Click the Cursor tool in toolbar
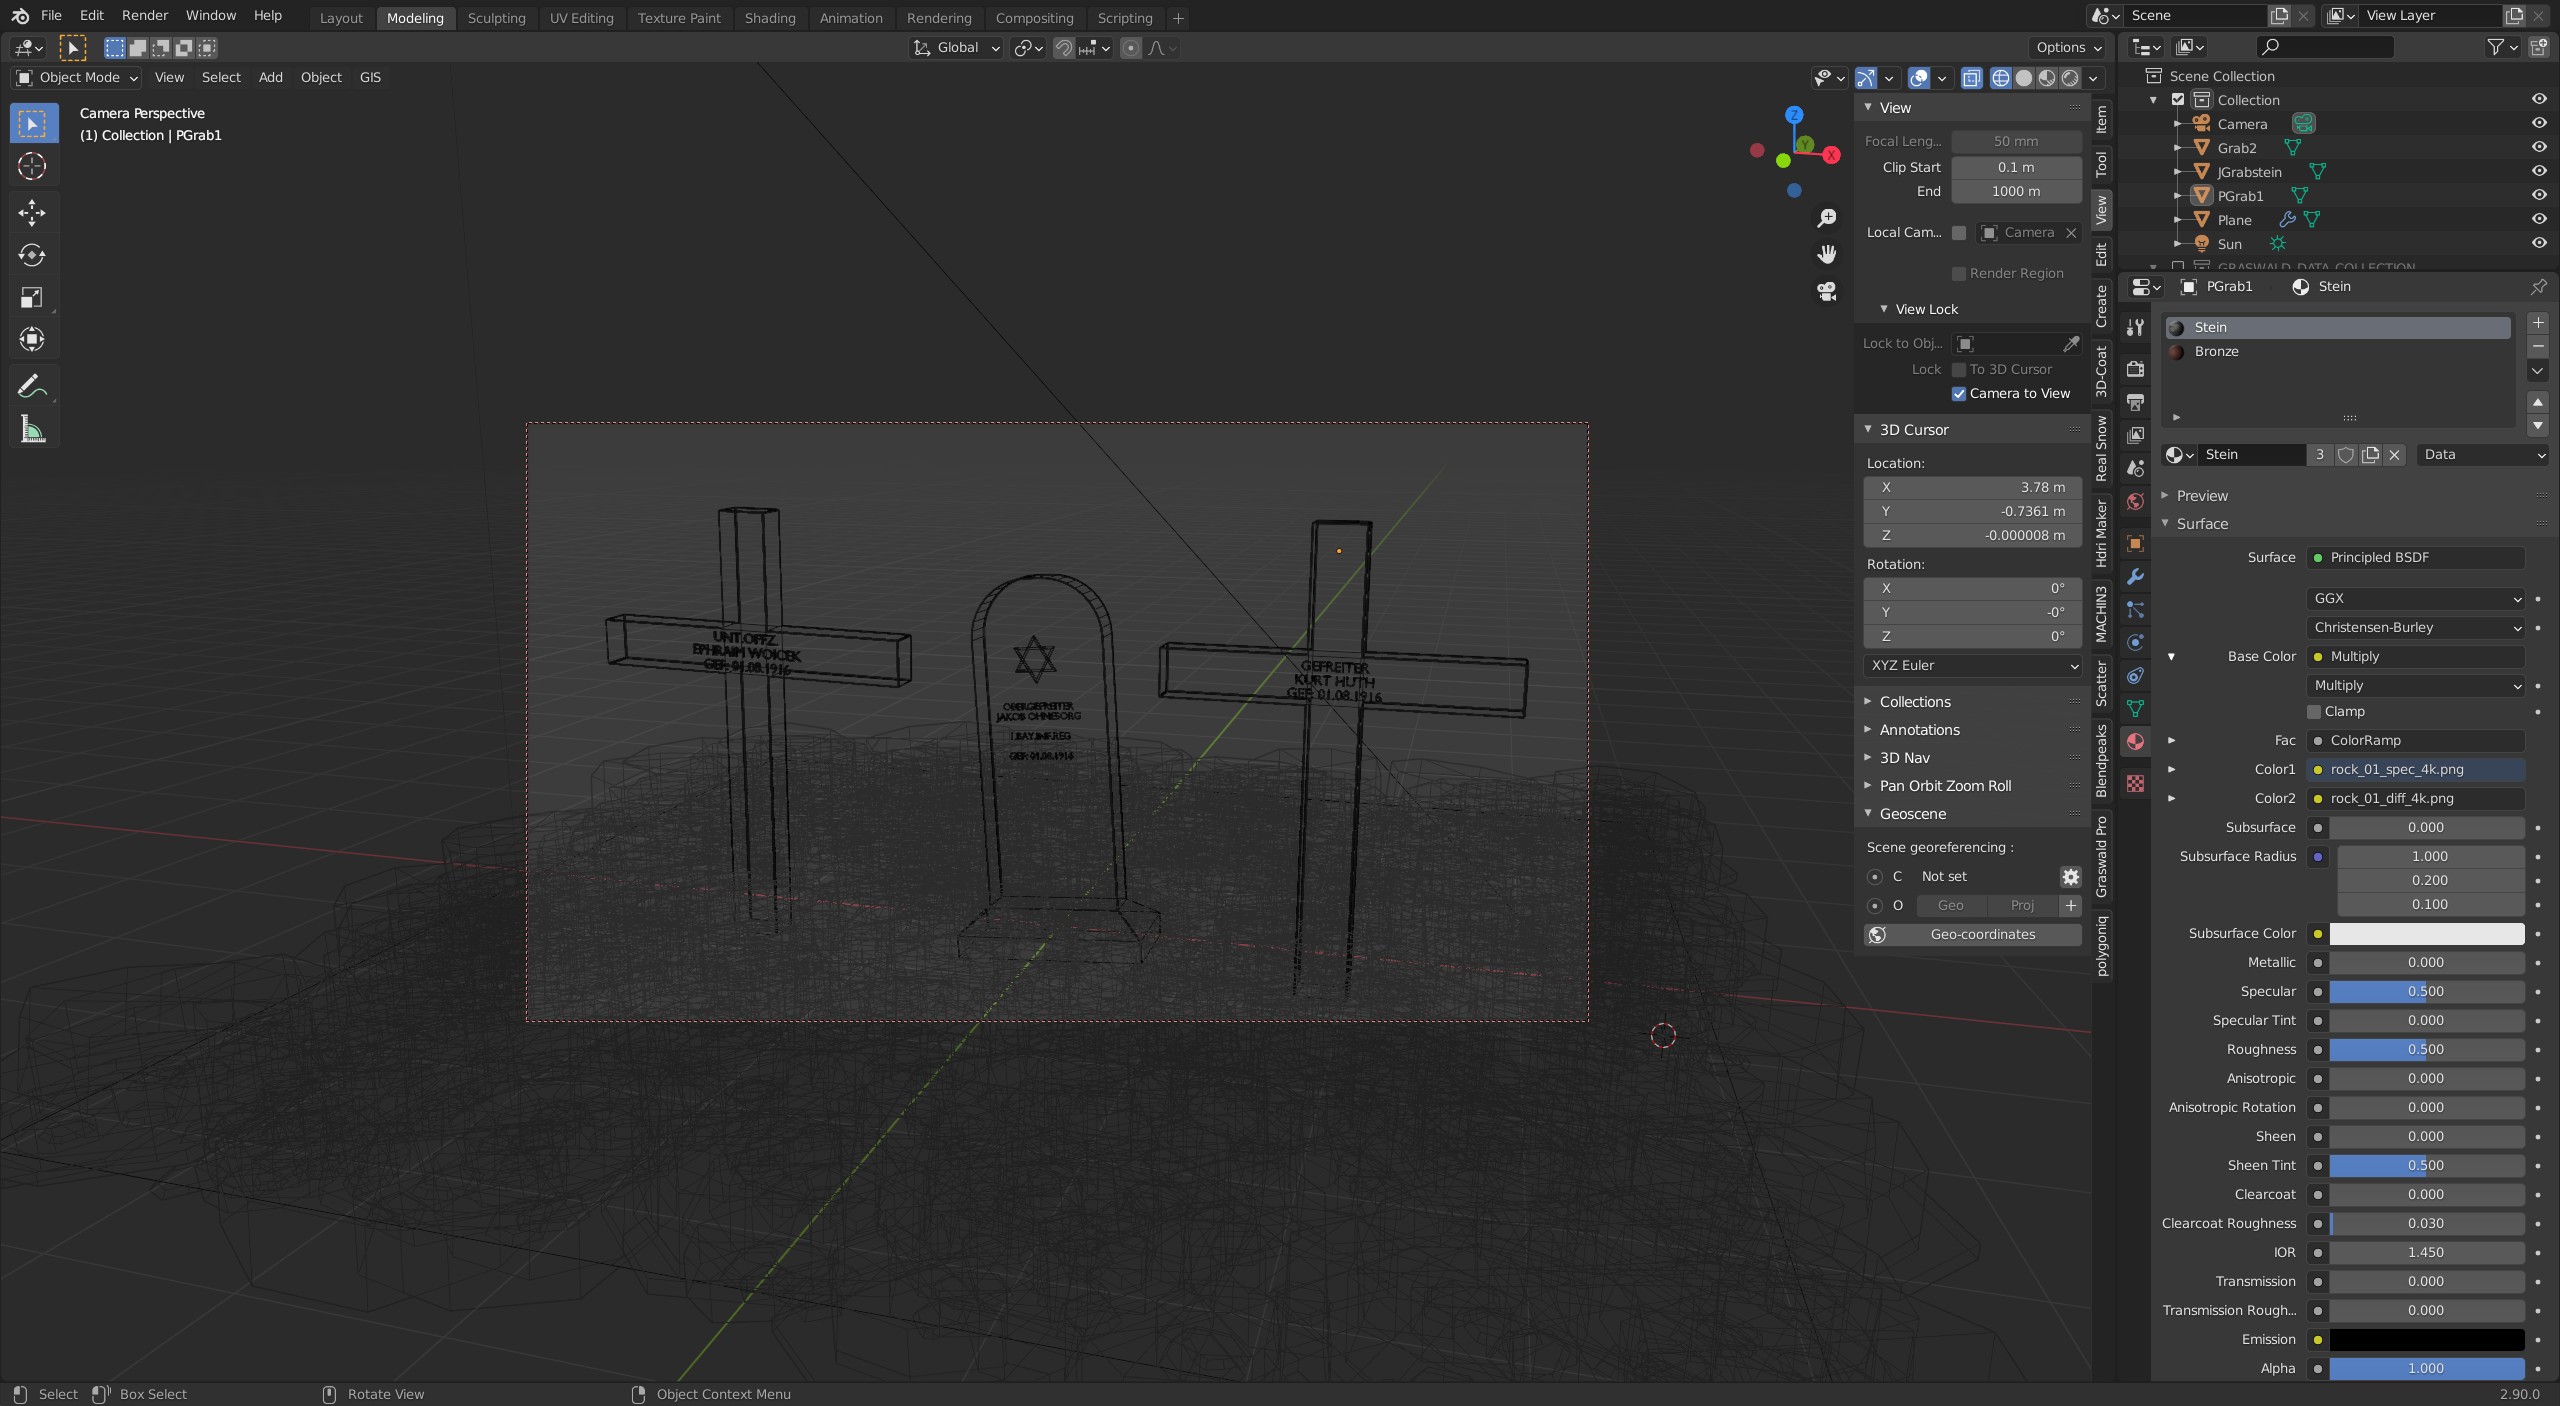The height and width of the screenshot is (1406, 2560). point(32,166)
